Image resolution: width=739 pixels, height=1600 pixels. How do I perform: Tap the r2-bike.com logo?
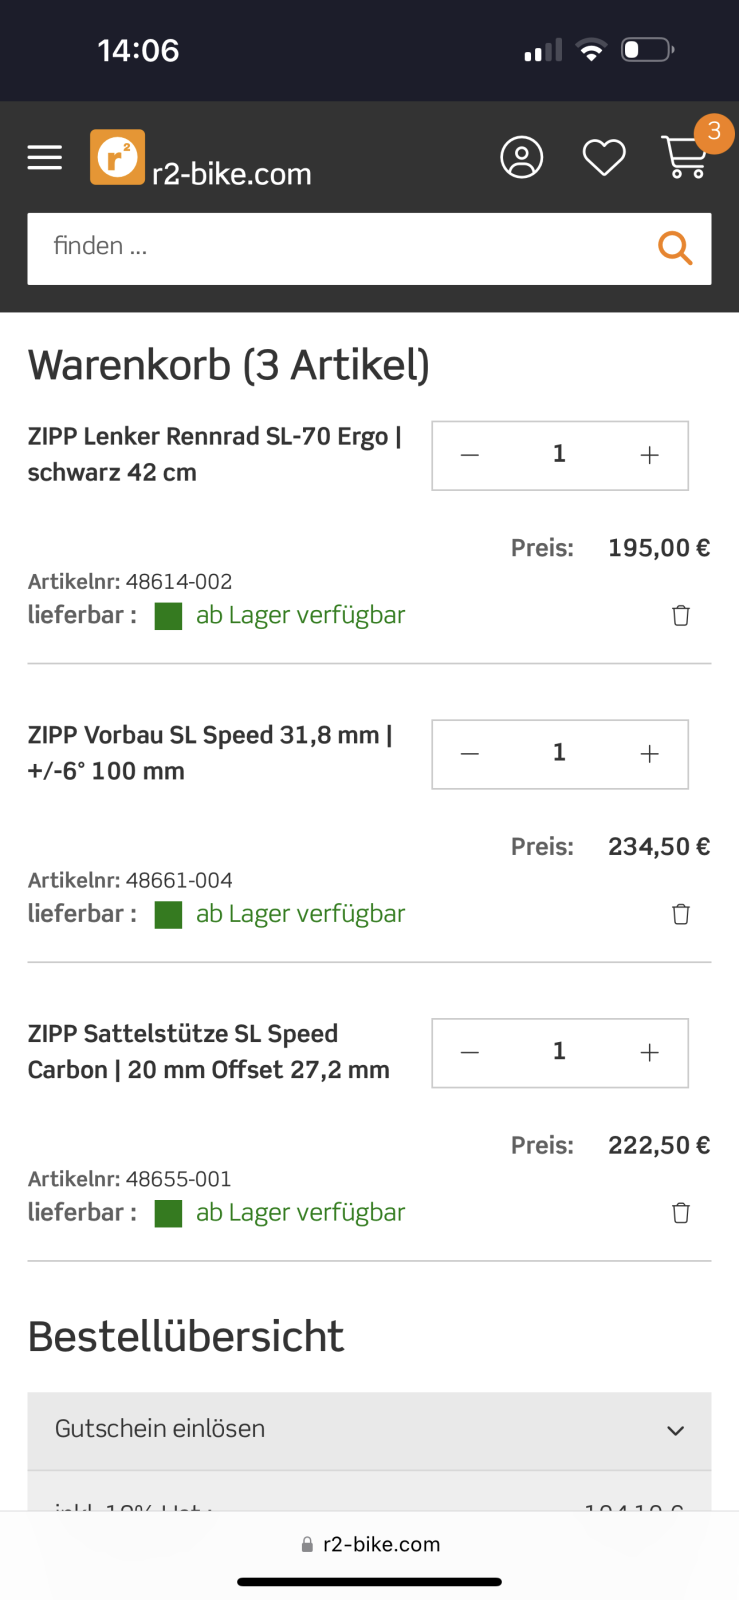201,160
